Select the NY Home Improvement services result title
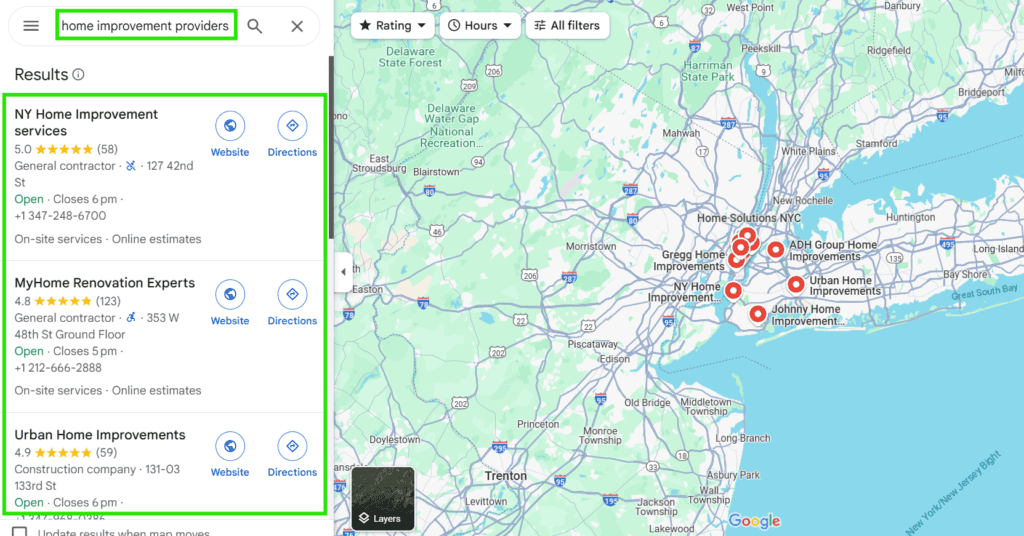This screenshot has height=536, width=1024. (x=86, y=122)
